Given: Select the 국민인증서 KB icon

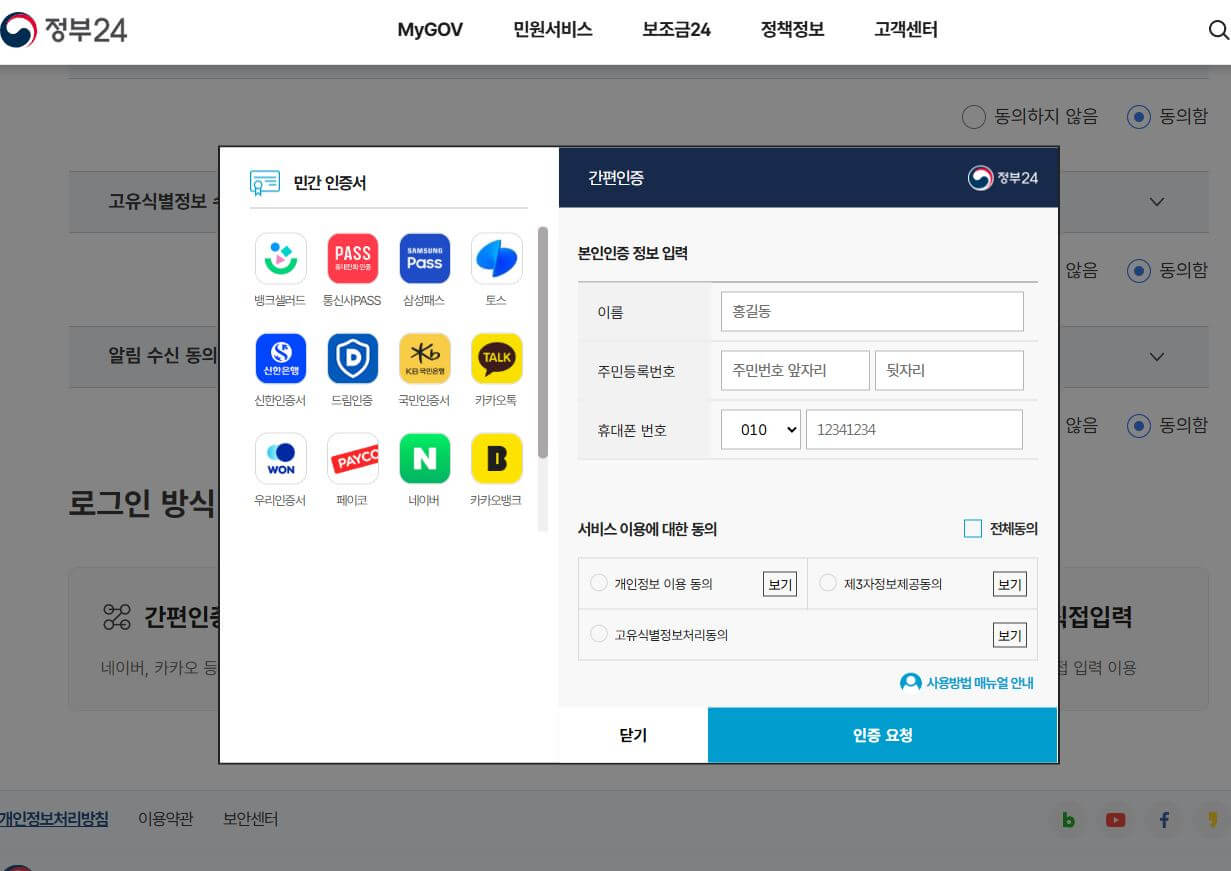Looking at the screenshot, I should click(425, 359).
